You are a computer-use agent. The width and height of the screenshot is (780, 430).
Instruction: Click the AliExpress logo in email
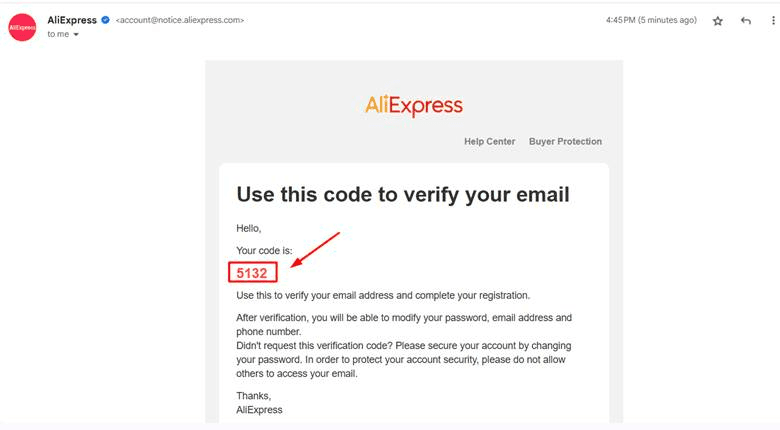[x=414, y=105]
